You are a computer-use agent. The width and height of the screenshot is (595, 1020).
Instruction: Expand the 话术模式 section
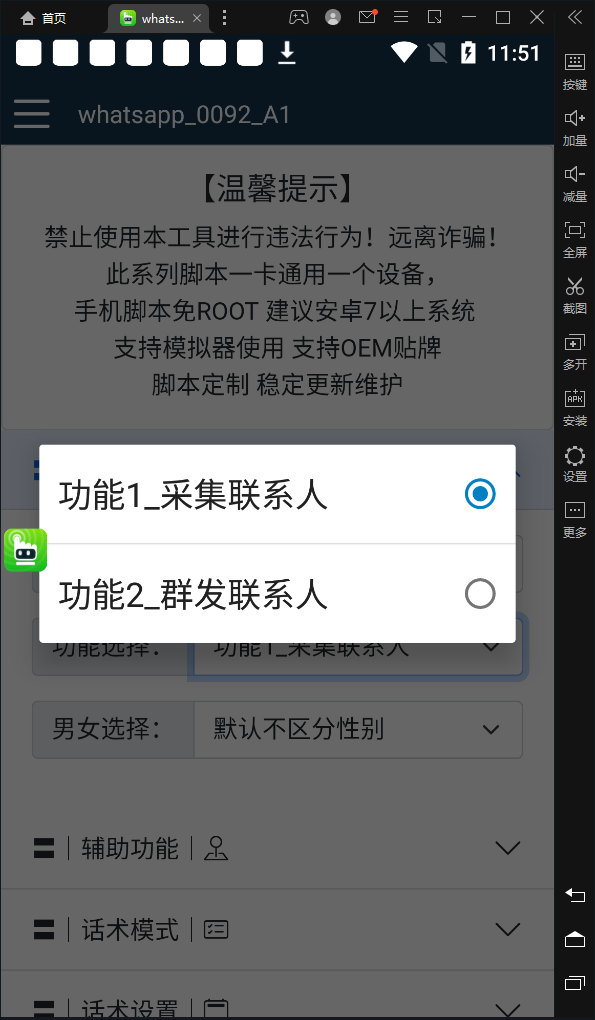[278, 930]
